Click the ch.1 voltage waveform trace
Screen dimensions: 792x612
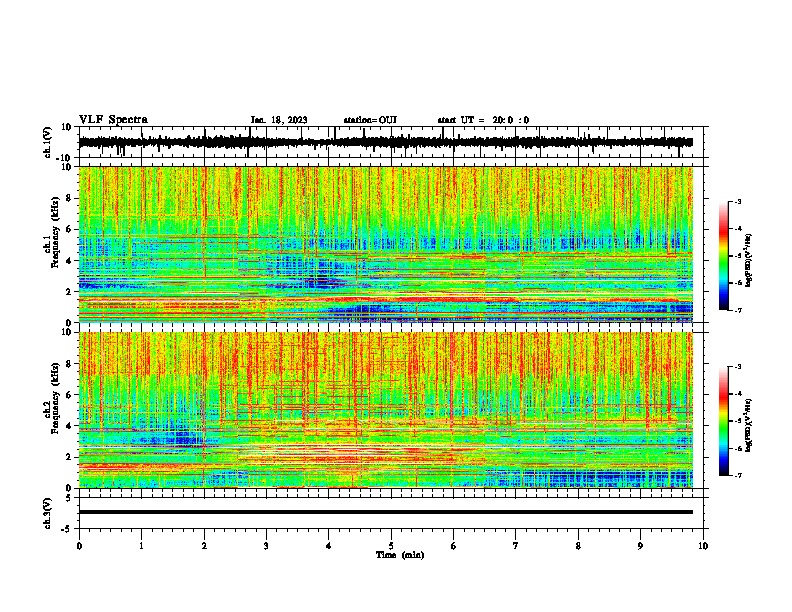(386, 142)
